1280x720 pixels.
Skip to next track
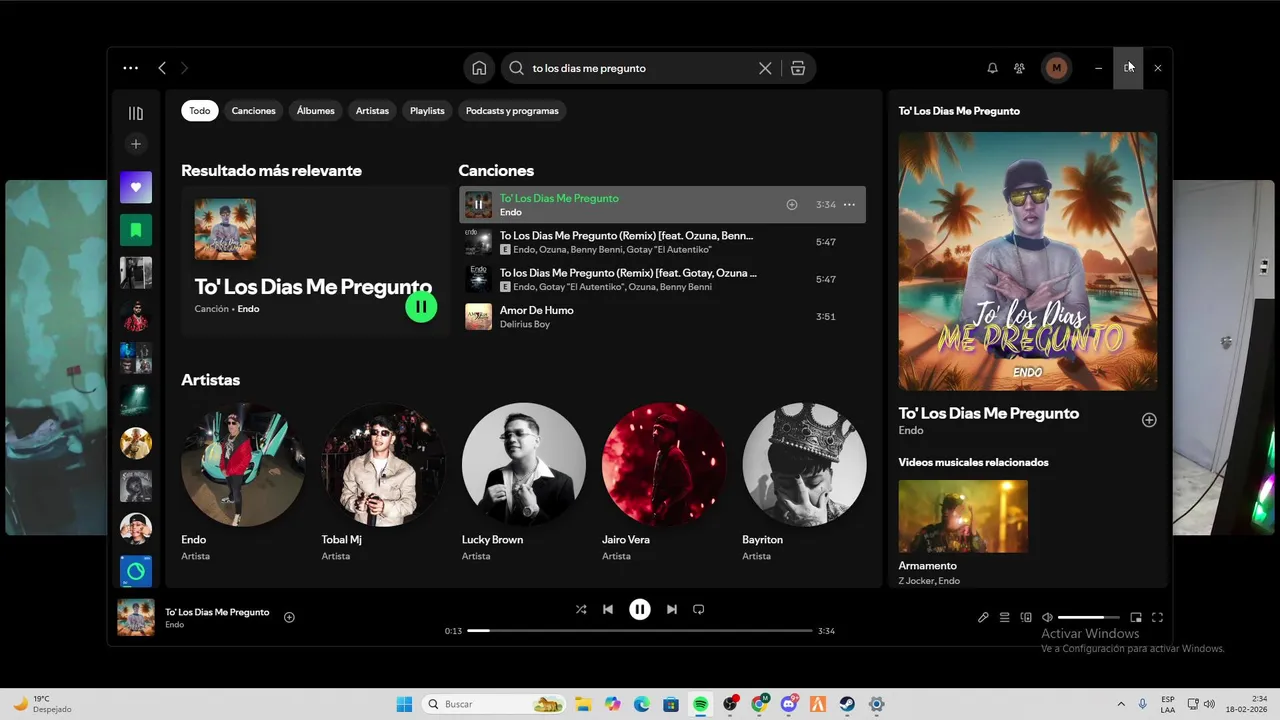[672, 609]
